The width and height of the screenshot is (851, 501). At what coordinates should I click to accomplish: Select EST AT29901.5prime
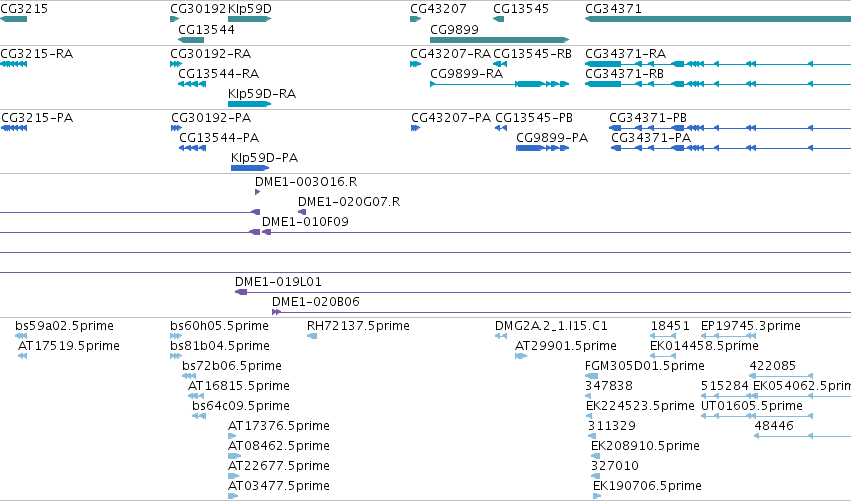click(566, 346)
